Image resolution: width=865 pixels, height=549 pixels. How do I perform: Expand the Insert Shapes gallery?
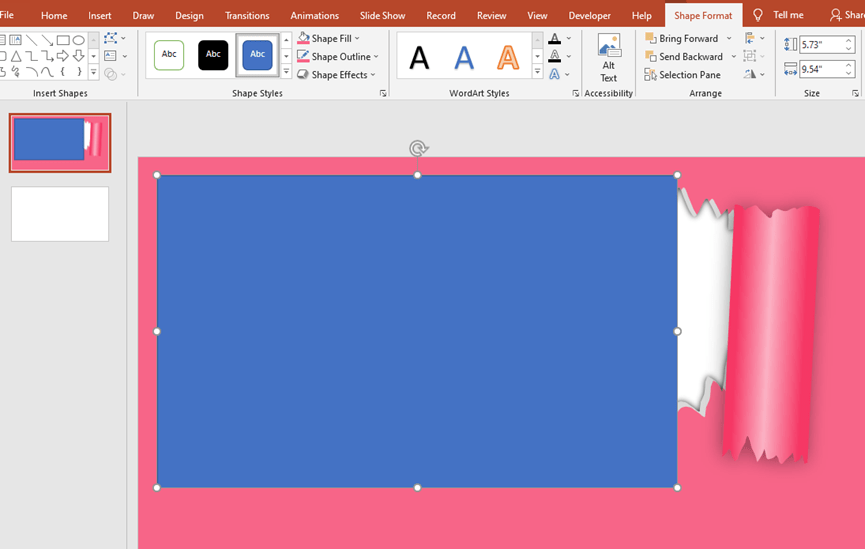93,72
